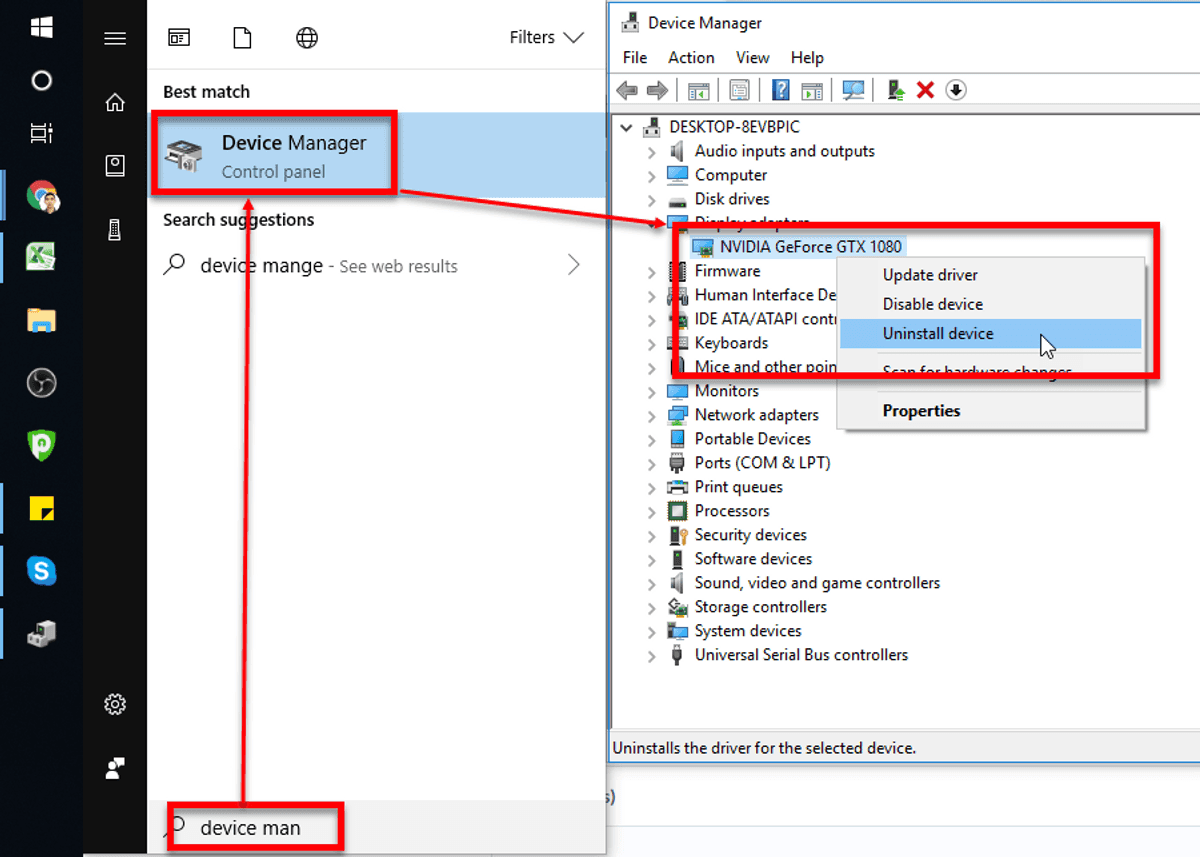
Task: Expand the Computer node chevron
Action: (x=652, y=176)
